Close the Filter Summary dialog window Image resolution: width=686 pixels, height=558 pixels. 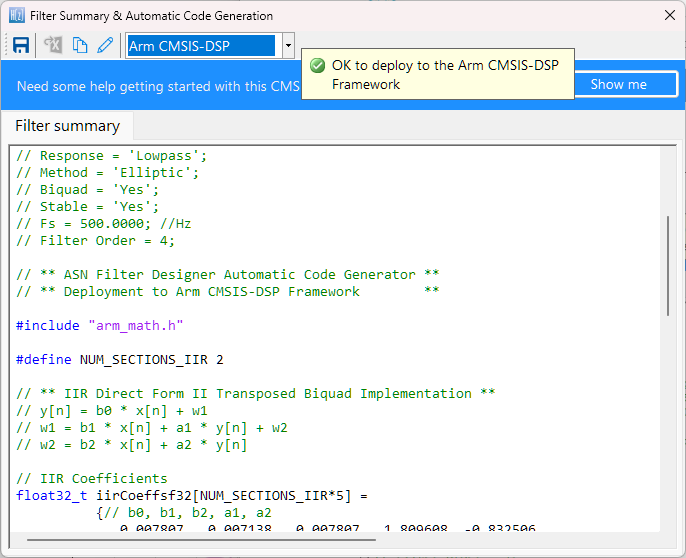(x=669, y=15)
